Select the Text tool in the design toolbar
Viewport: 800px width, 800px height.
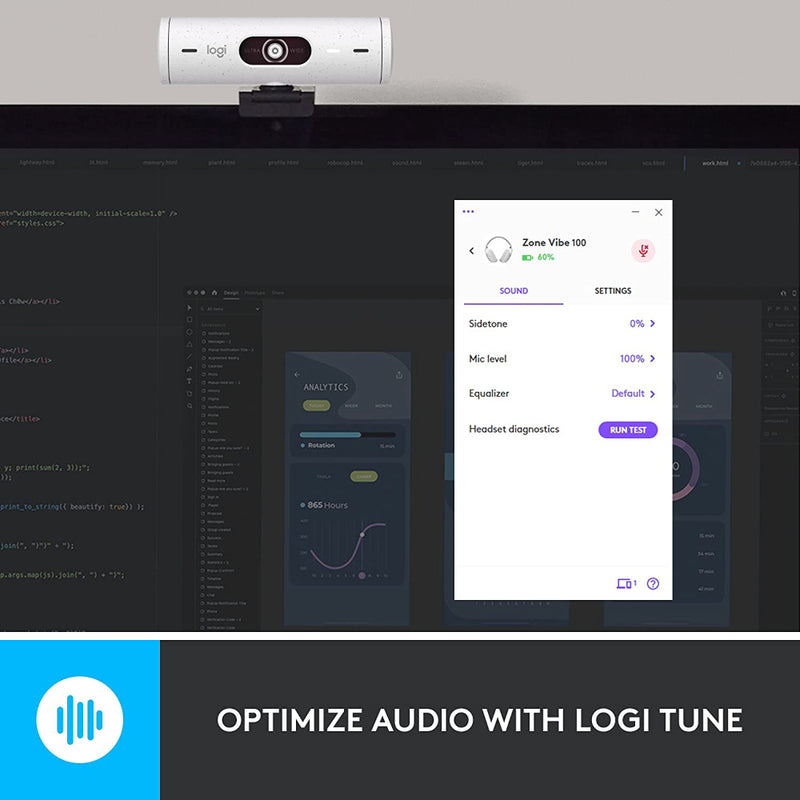click(190, 381)
